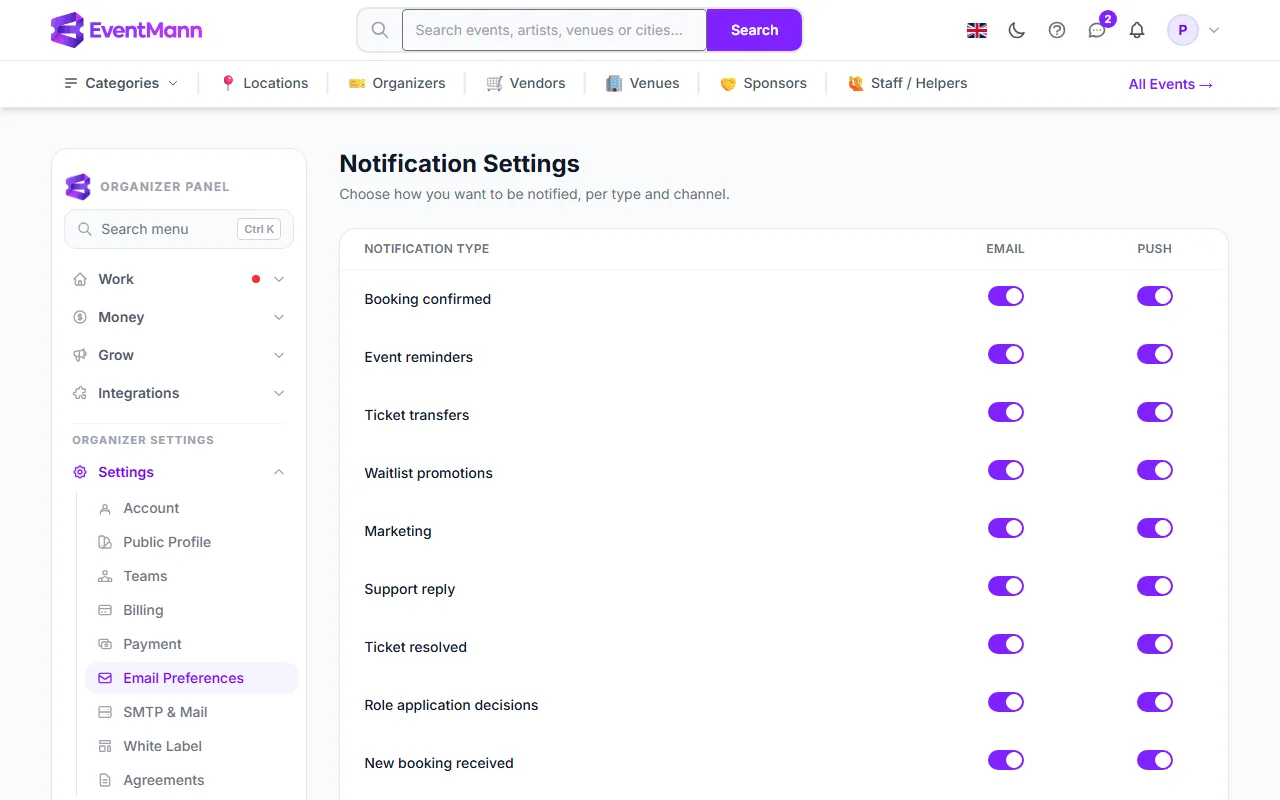Open the Account settings page
Viewport: 1280px width, 800px height.
click(191, 508)
